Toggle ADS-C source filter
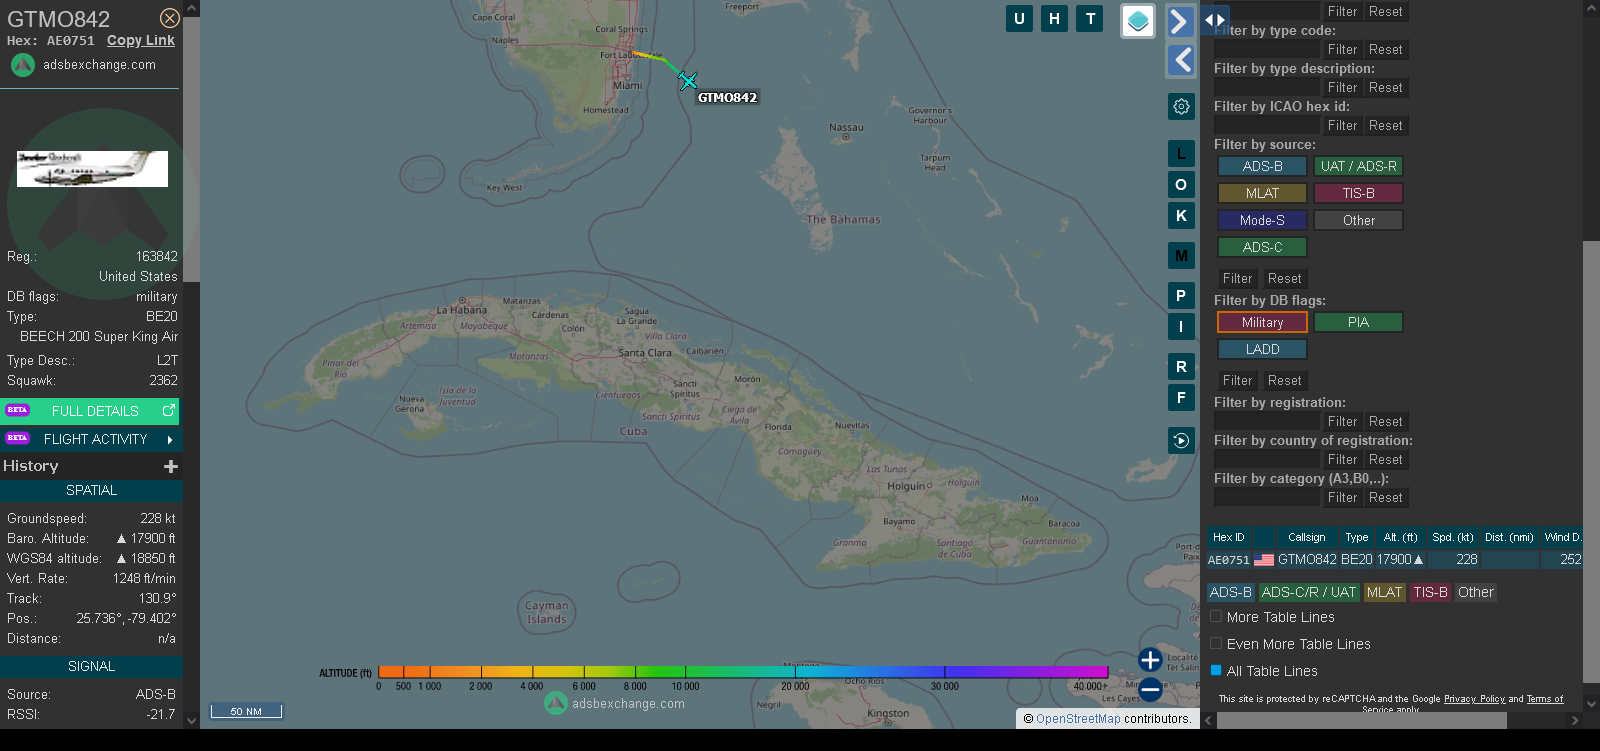This screenshot has width=1600, height=751. (1262, 247)
